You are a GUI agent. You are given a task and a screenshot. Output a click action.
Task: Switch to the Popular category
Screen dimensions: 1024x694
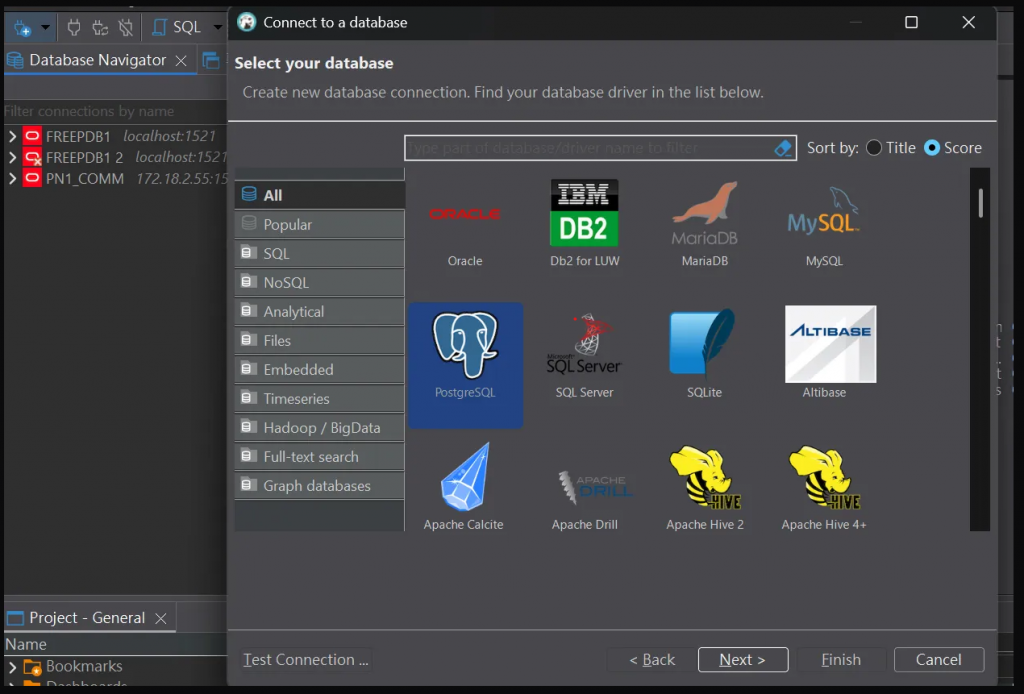[x=319, y=224]
